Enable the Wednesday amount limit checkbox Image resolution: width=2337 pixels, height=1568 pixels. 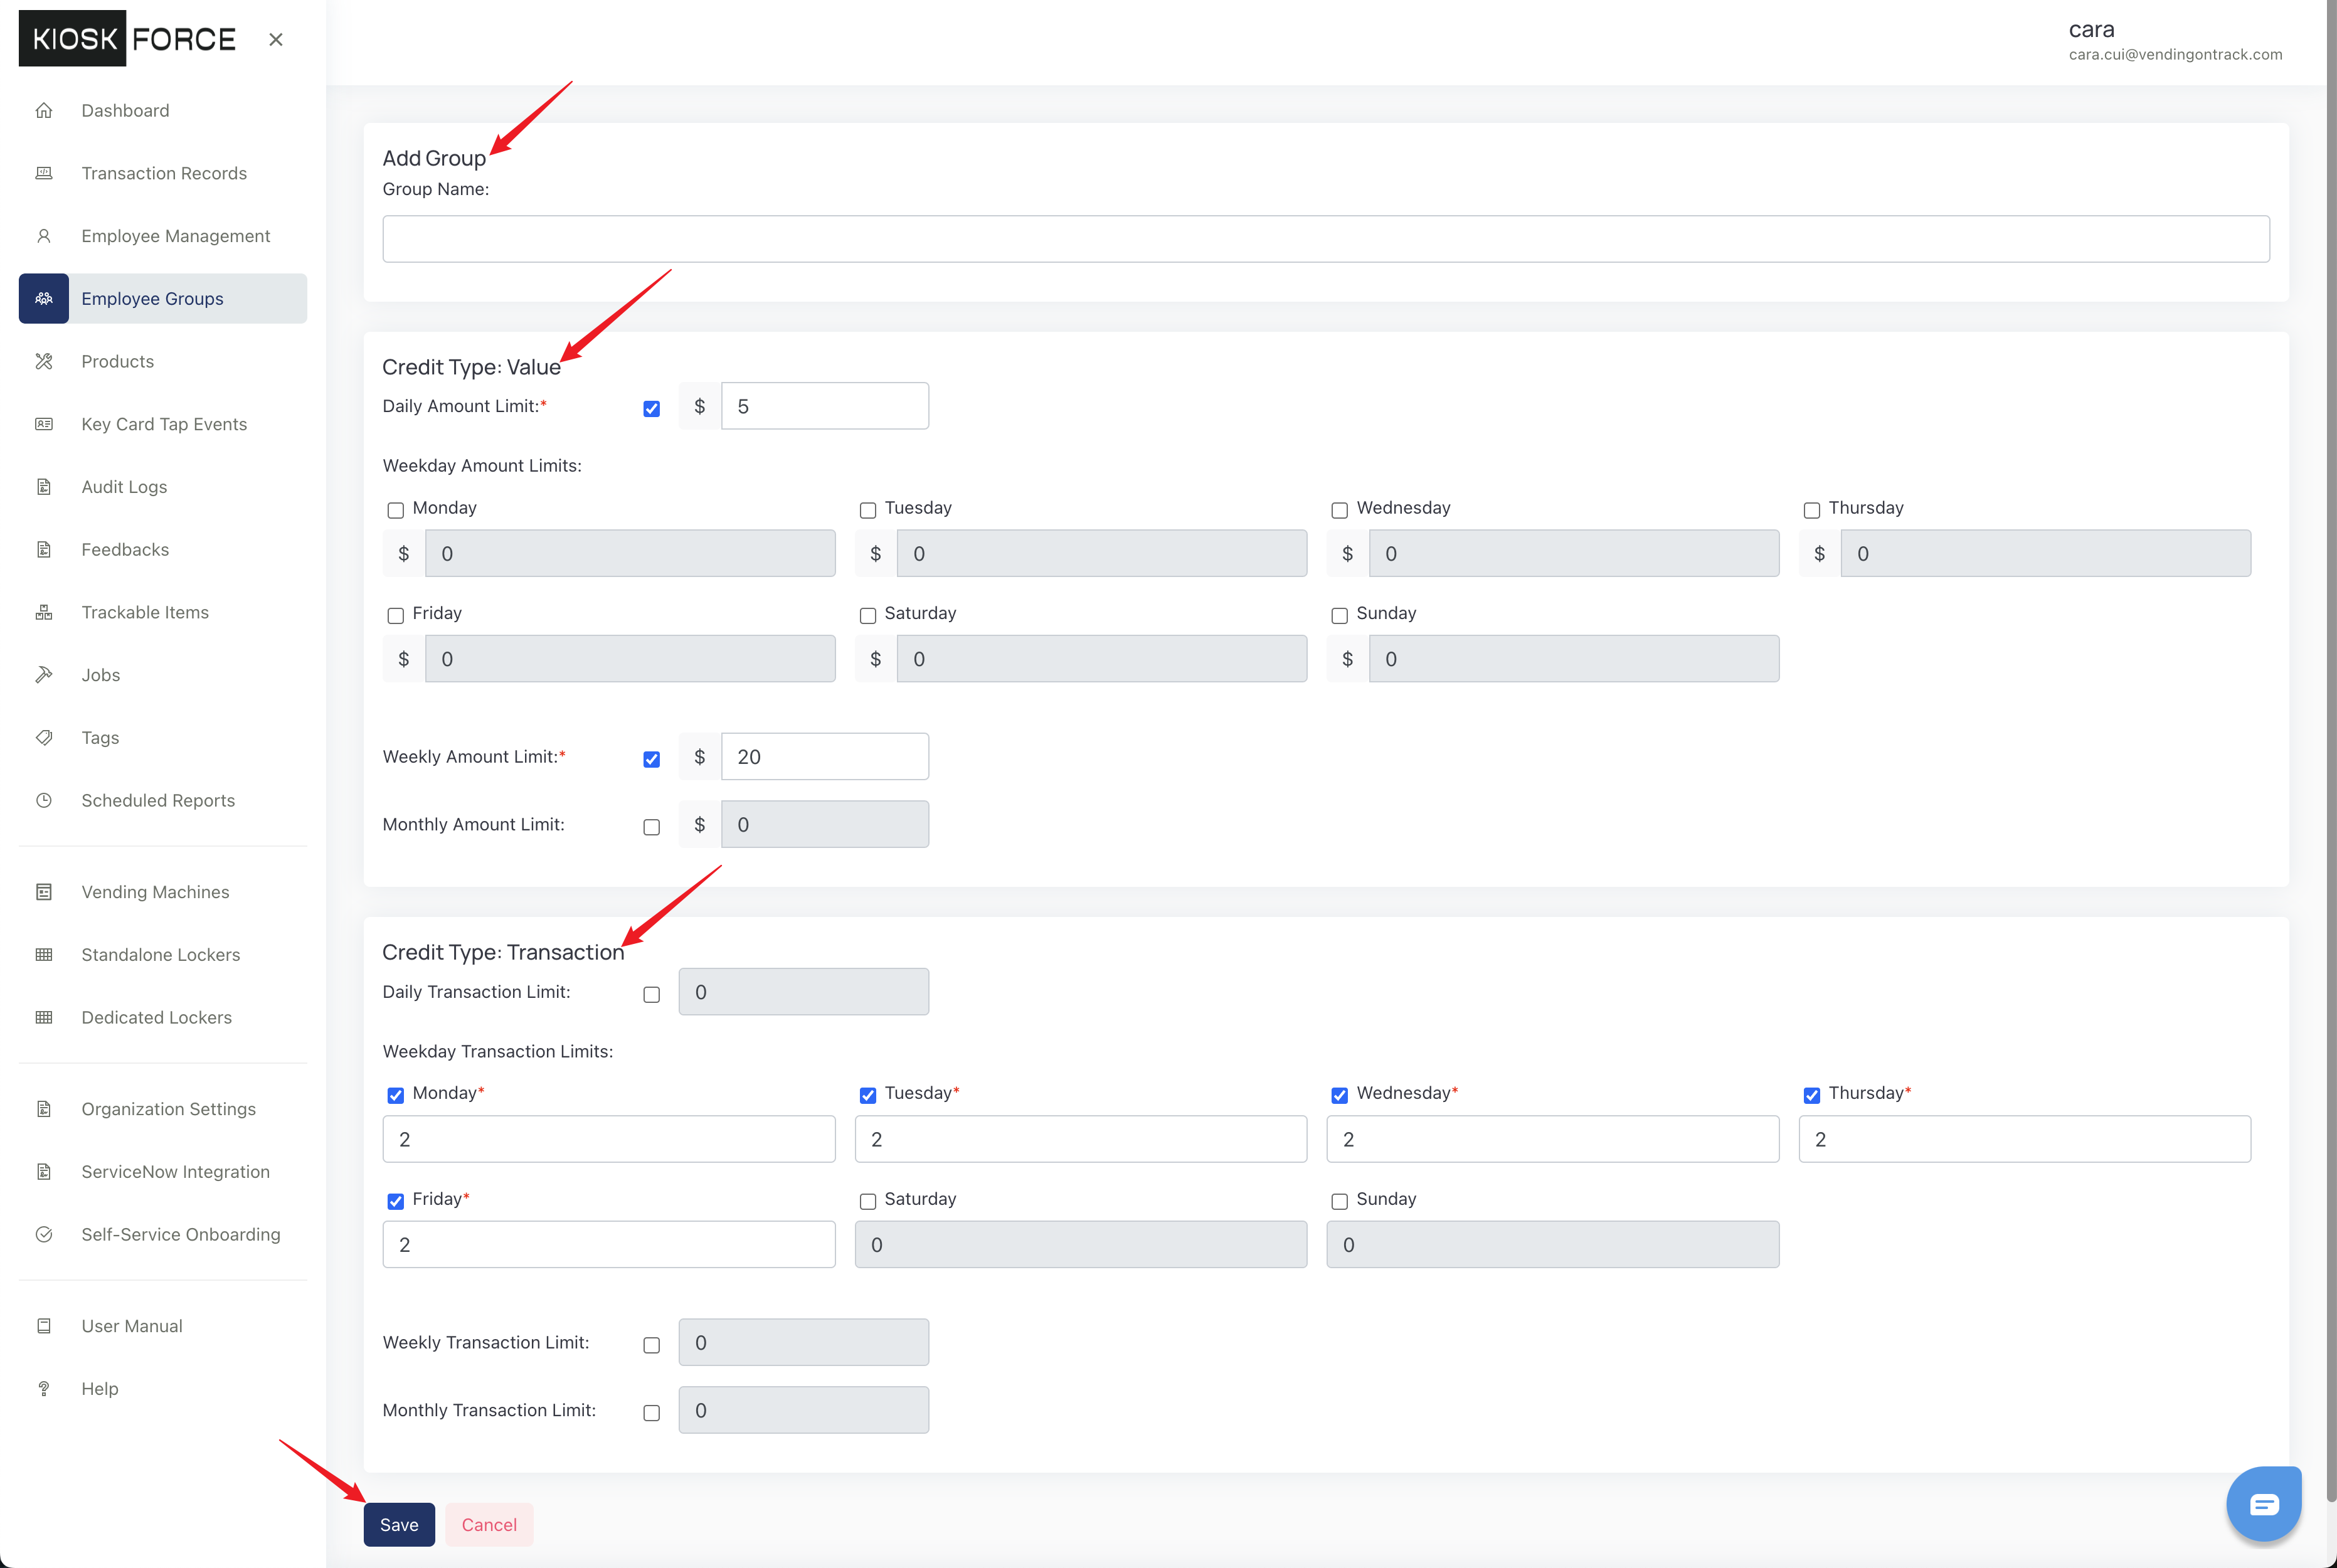1339,510
